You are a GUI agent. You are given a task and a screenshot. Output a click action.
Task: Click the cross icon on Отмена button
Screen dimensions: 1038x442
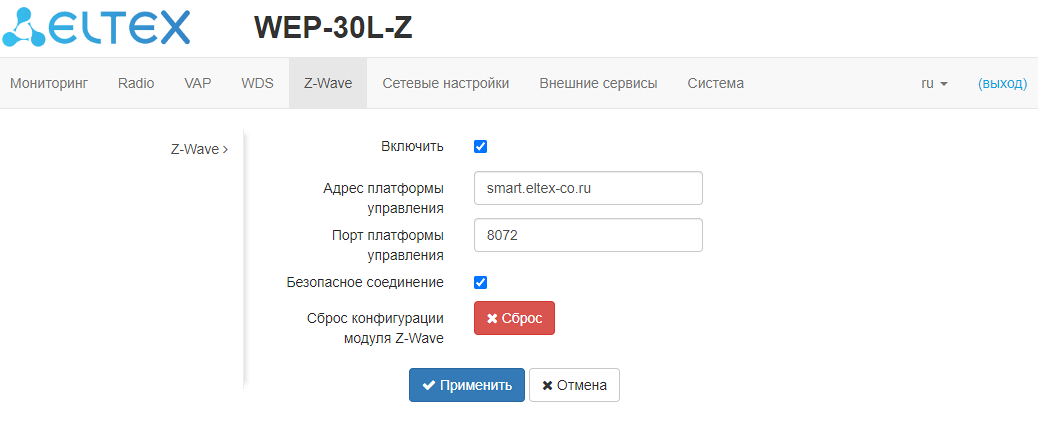[x=547, y=386]
